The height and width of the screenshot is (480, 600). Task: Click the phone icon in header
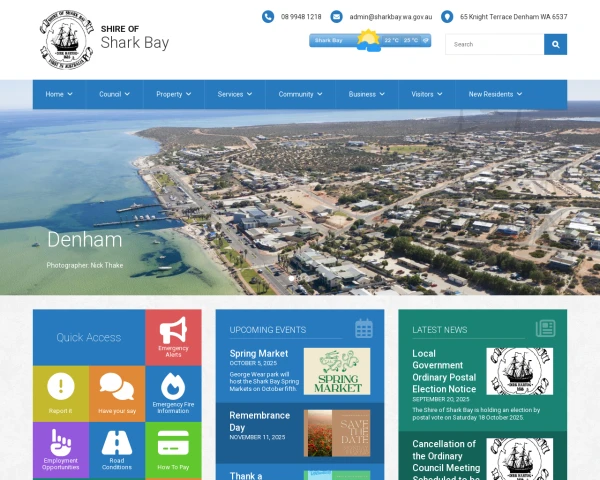tap(268, 17)
